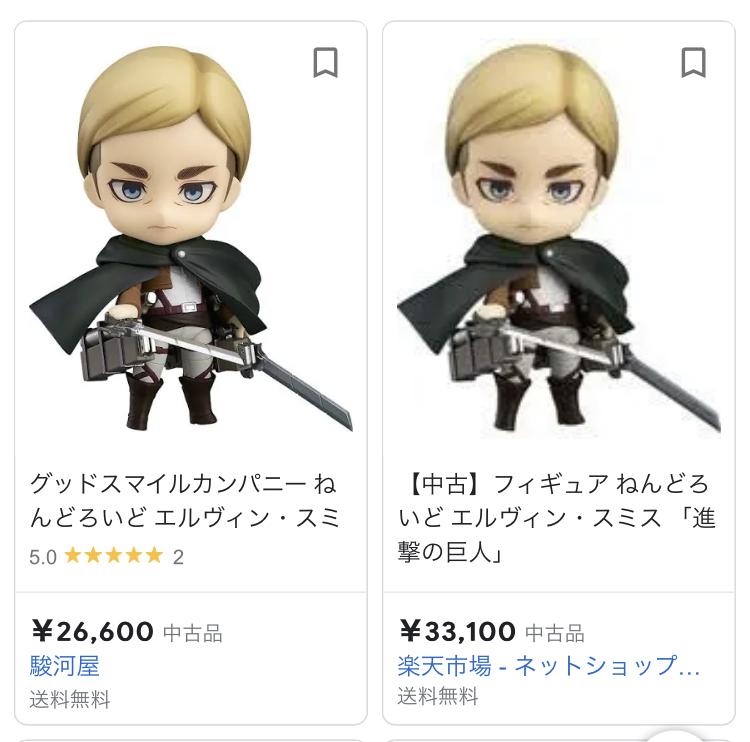Viewport: 750px width, 742px height.
Task: Click the ¥33,100 price
Action: (457, 632)
